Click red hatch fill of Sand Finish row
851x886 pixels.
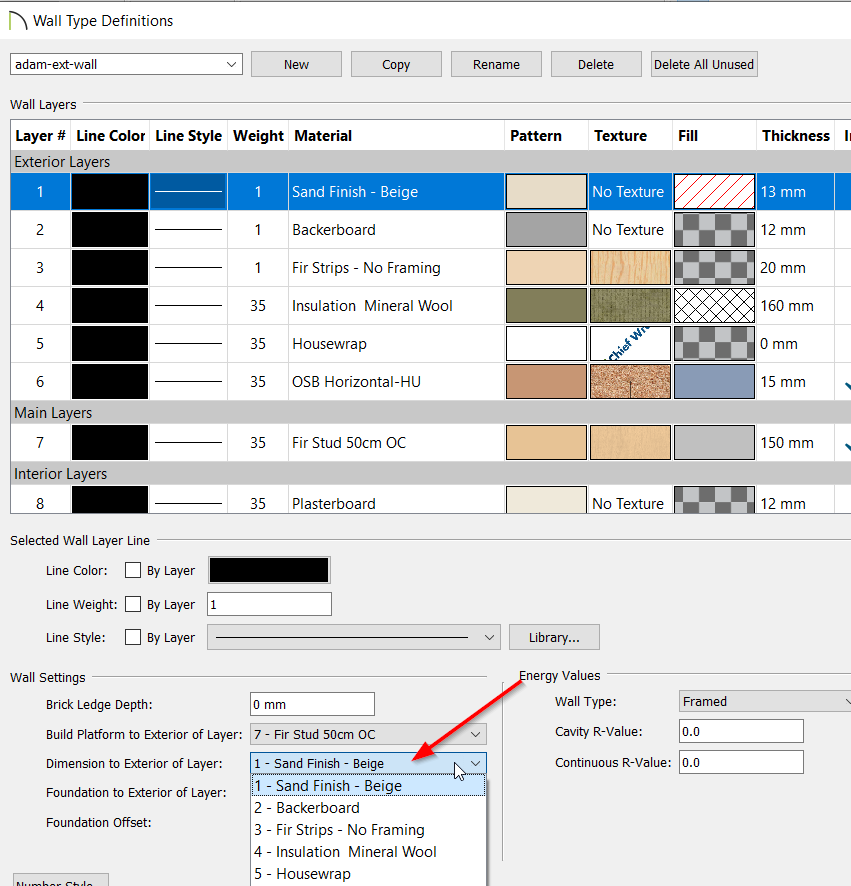pyautogui.click(x=714, y=192)
